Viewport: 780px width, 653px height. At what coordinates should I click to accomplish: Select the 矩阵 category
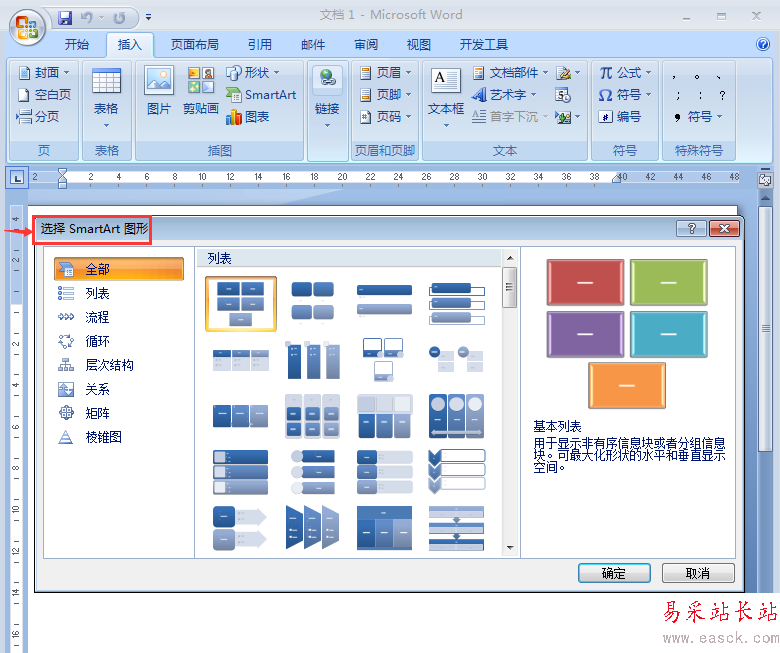coord(119,413)
